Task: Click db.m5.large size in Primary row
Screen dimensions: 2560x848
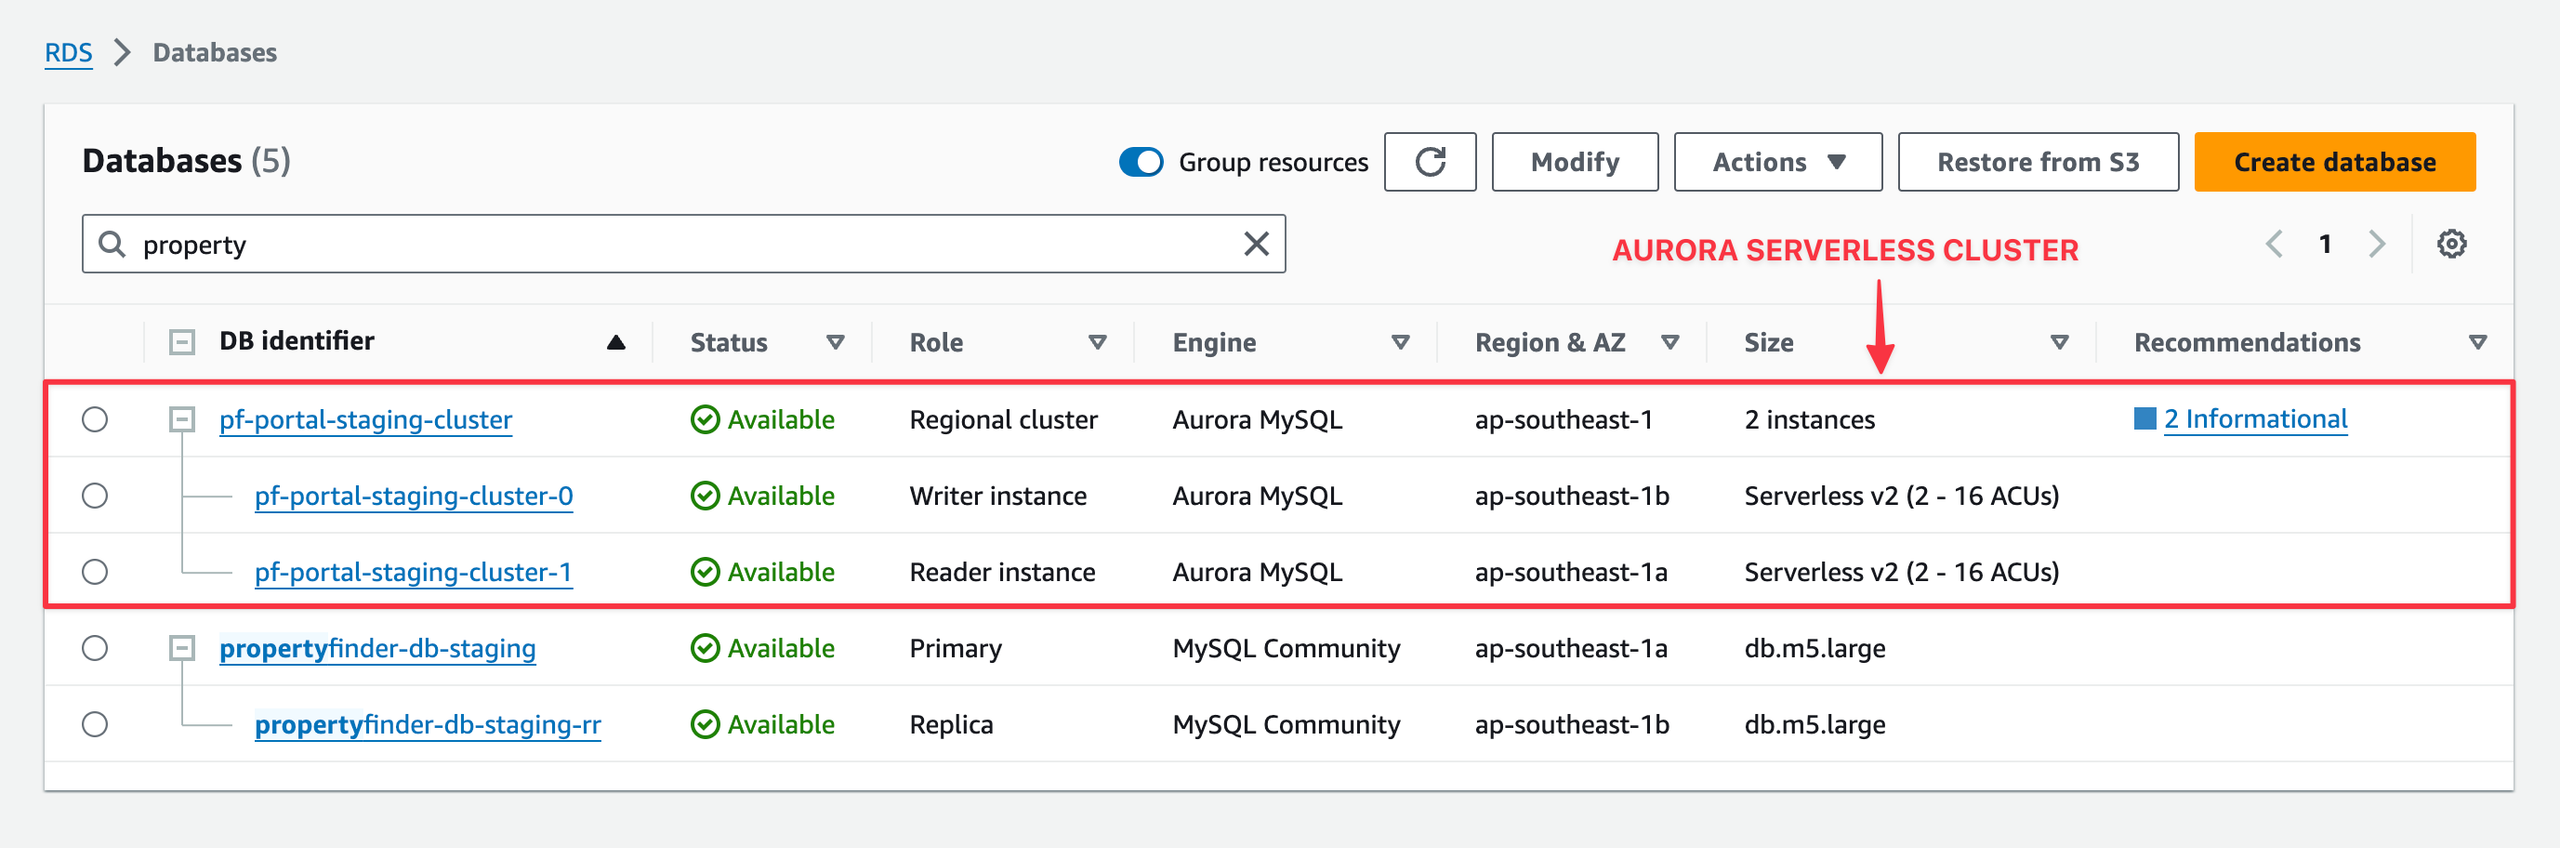Action: coord(1814,649)
